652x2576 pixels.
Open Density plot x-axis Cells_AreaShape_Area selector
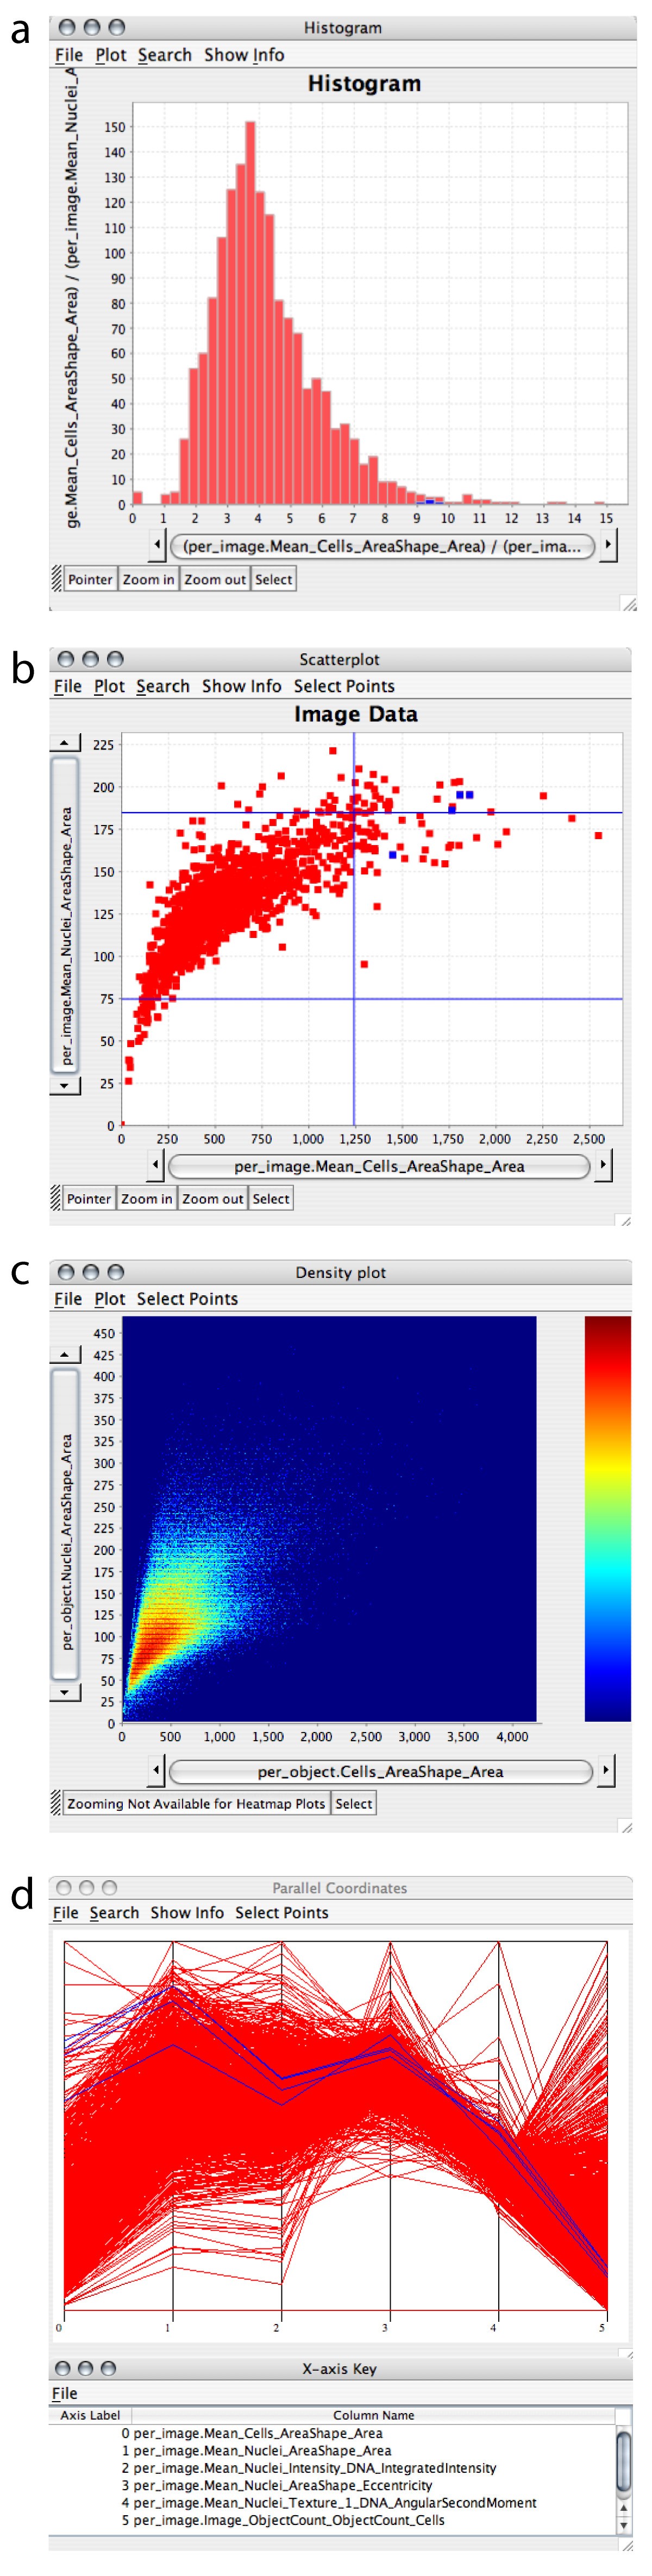(x=381, y=1771)
